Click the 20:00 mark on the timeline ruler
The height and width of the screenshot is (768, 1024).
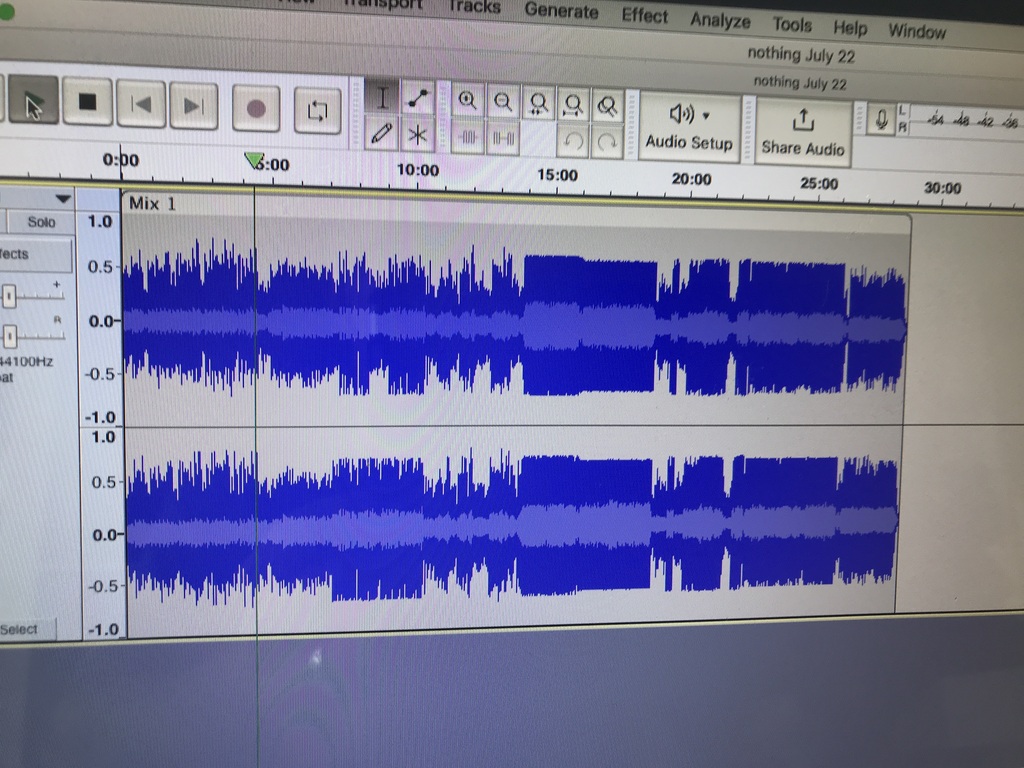692,179
